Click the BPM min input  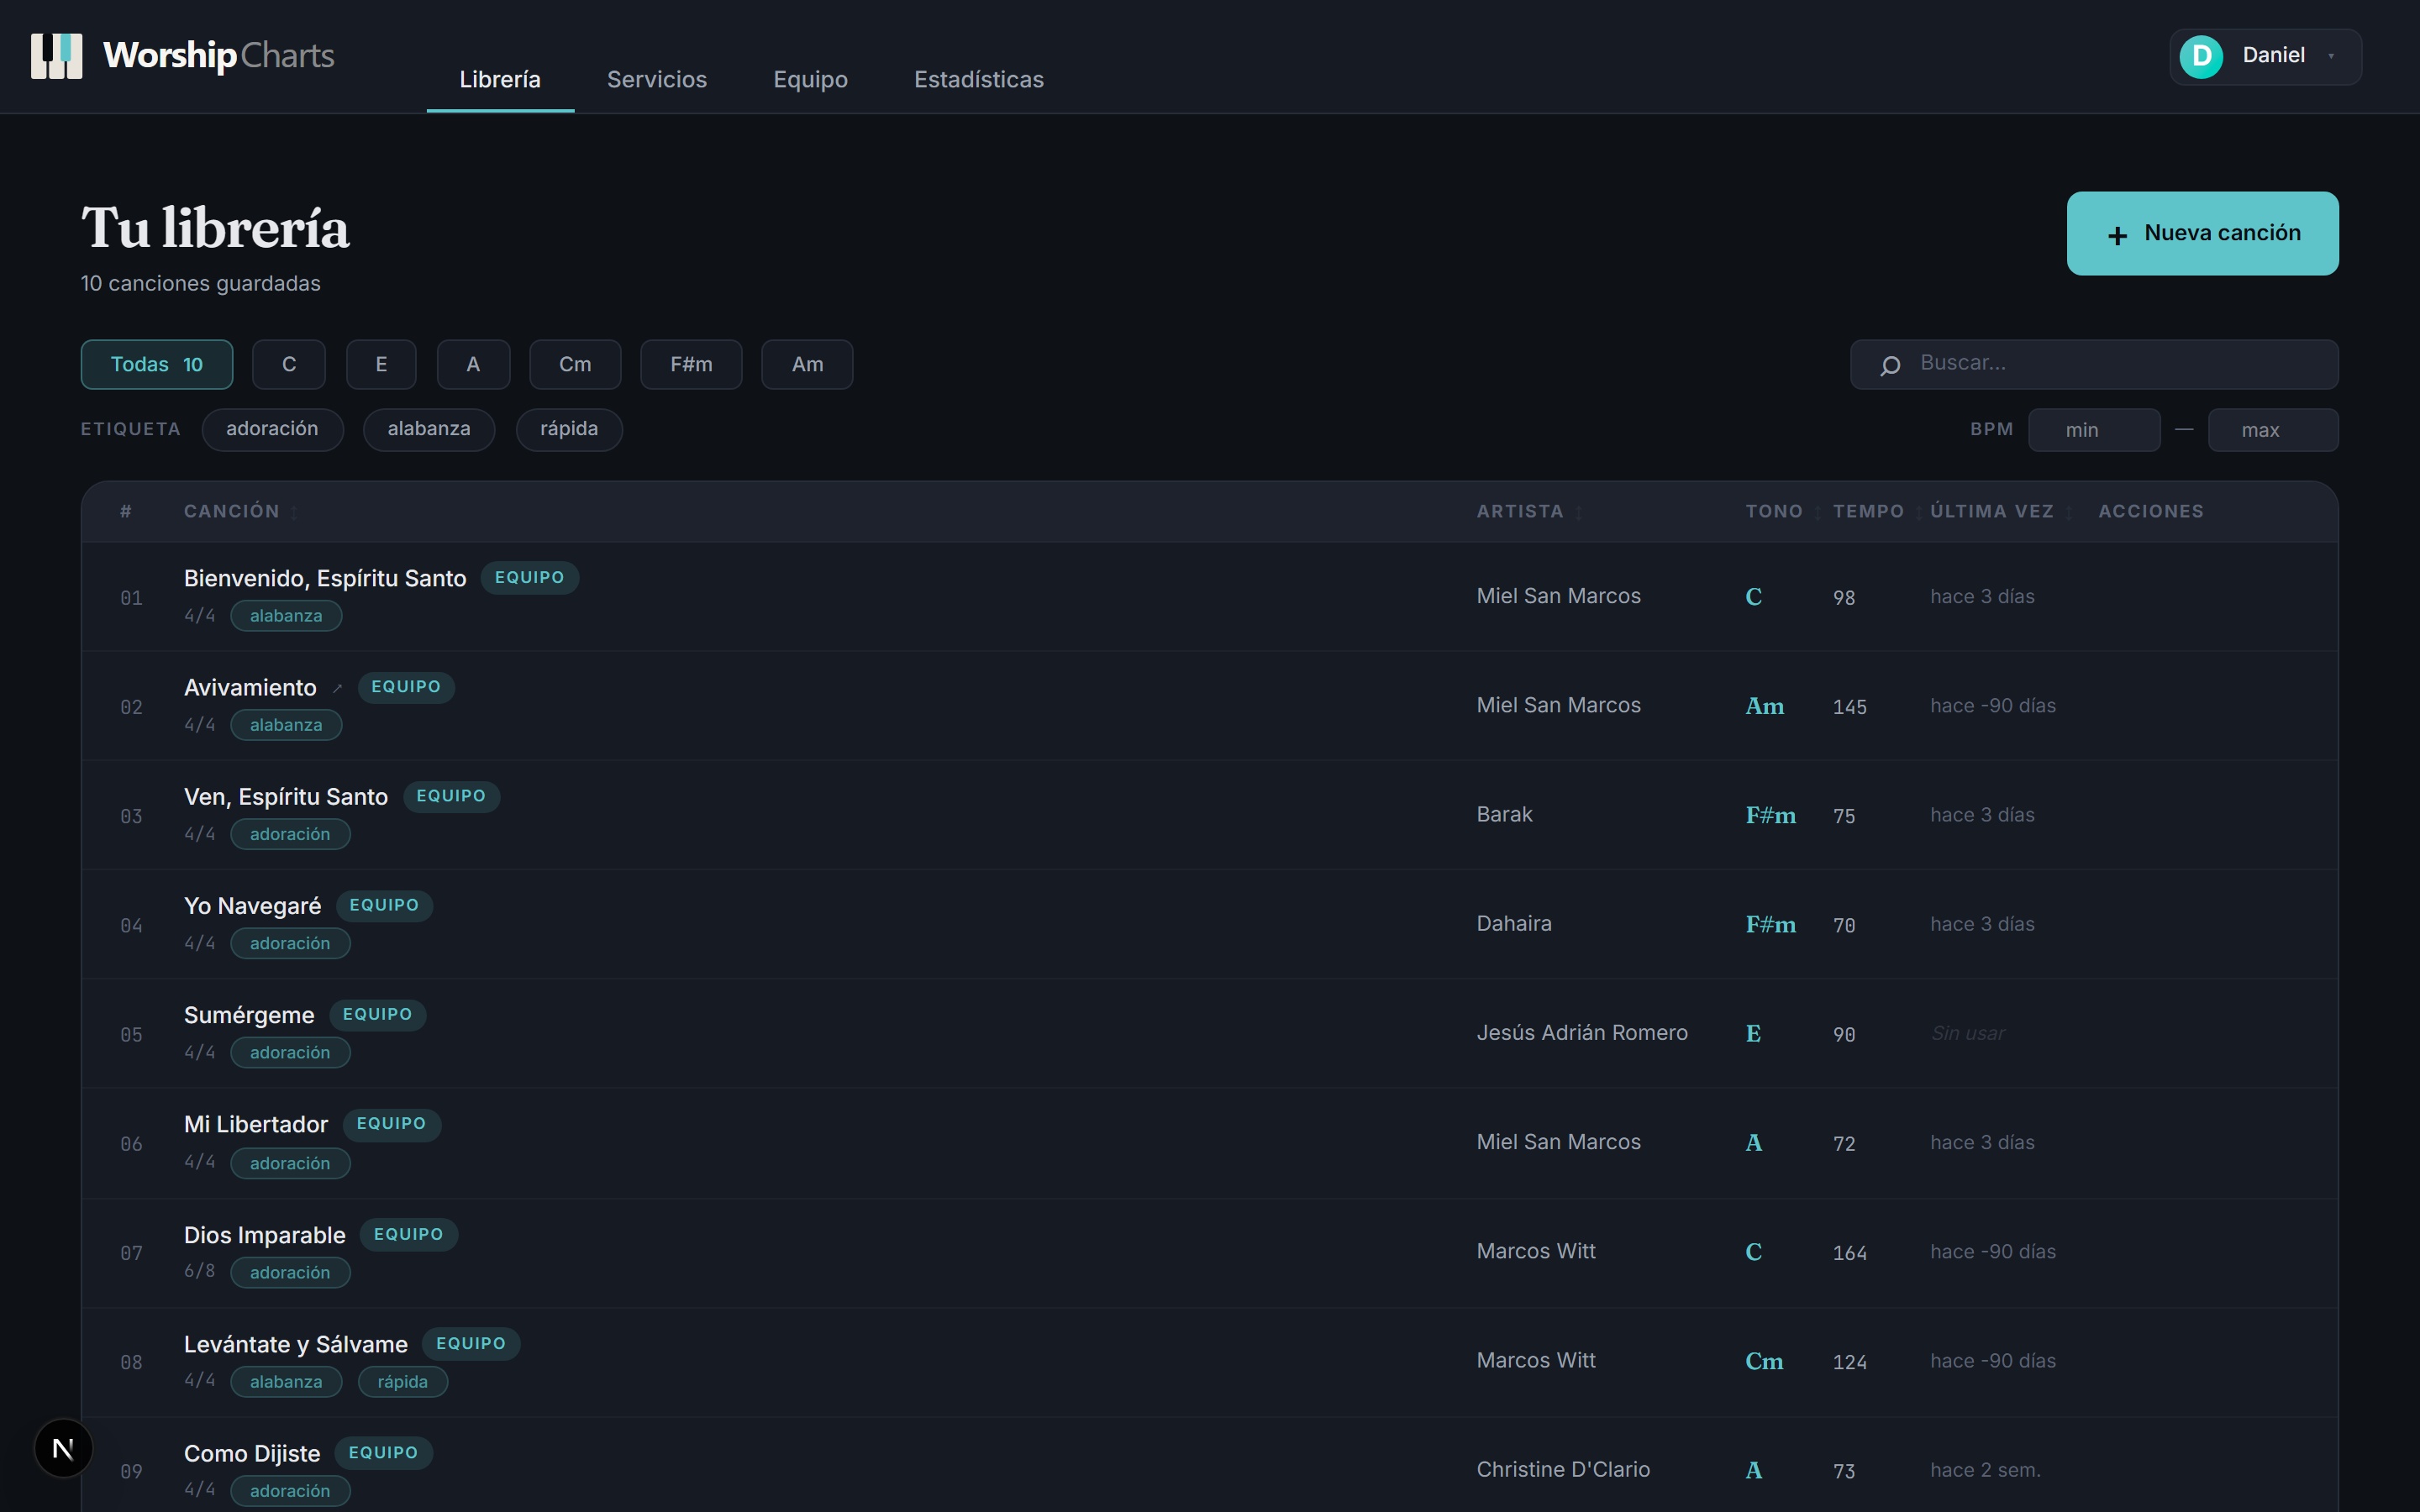2094,430
